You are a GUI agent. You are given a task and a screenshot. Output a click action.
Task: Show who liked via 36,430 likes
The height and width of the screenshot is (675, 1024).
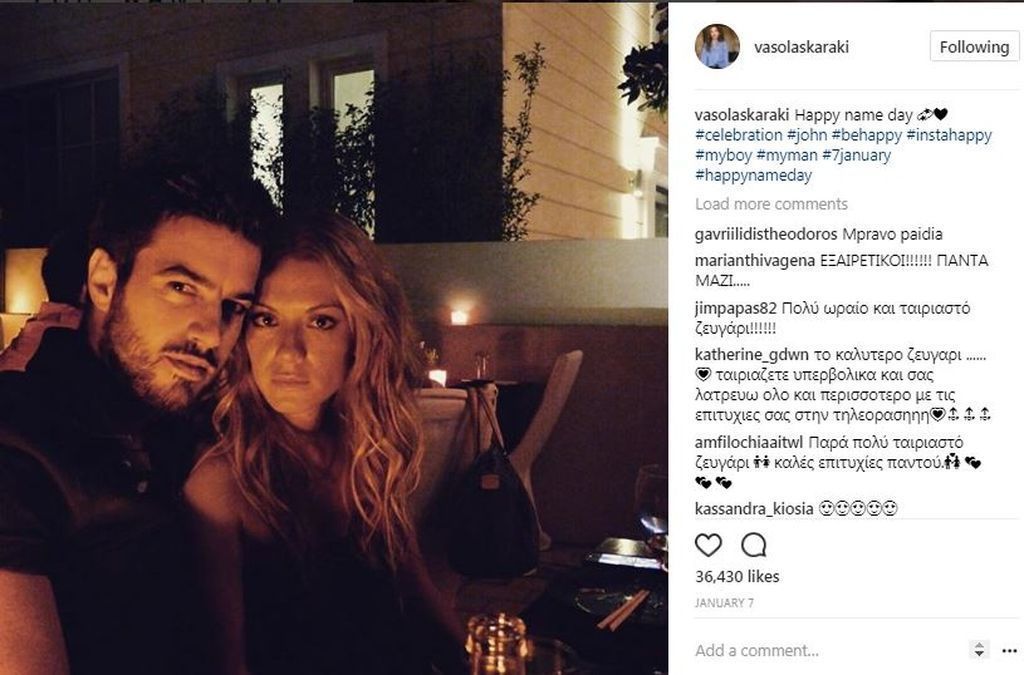pos(737,576)
